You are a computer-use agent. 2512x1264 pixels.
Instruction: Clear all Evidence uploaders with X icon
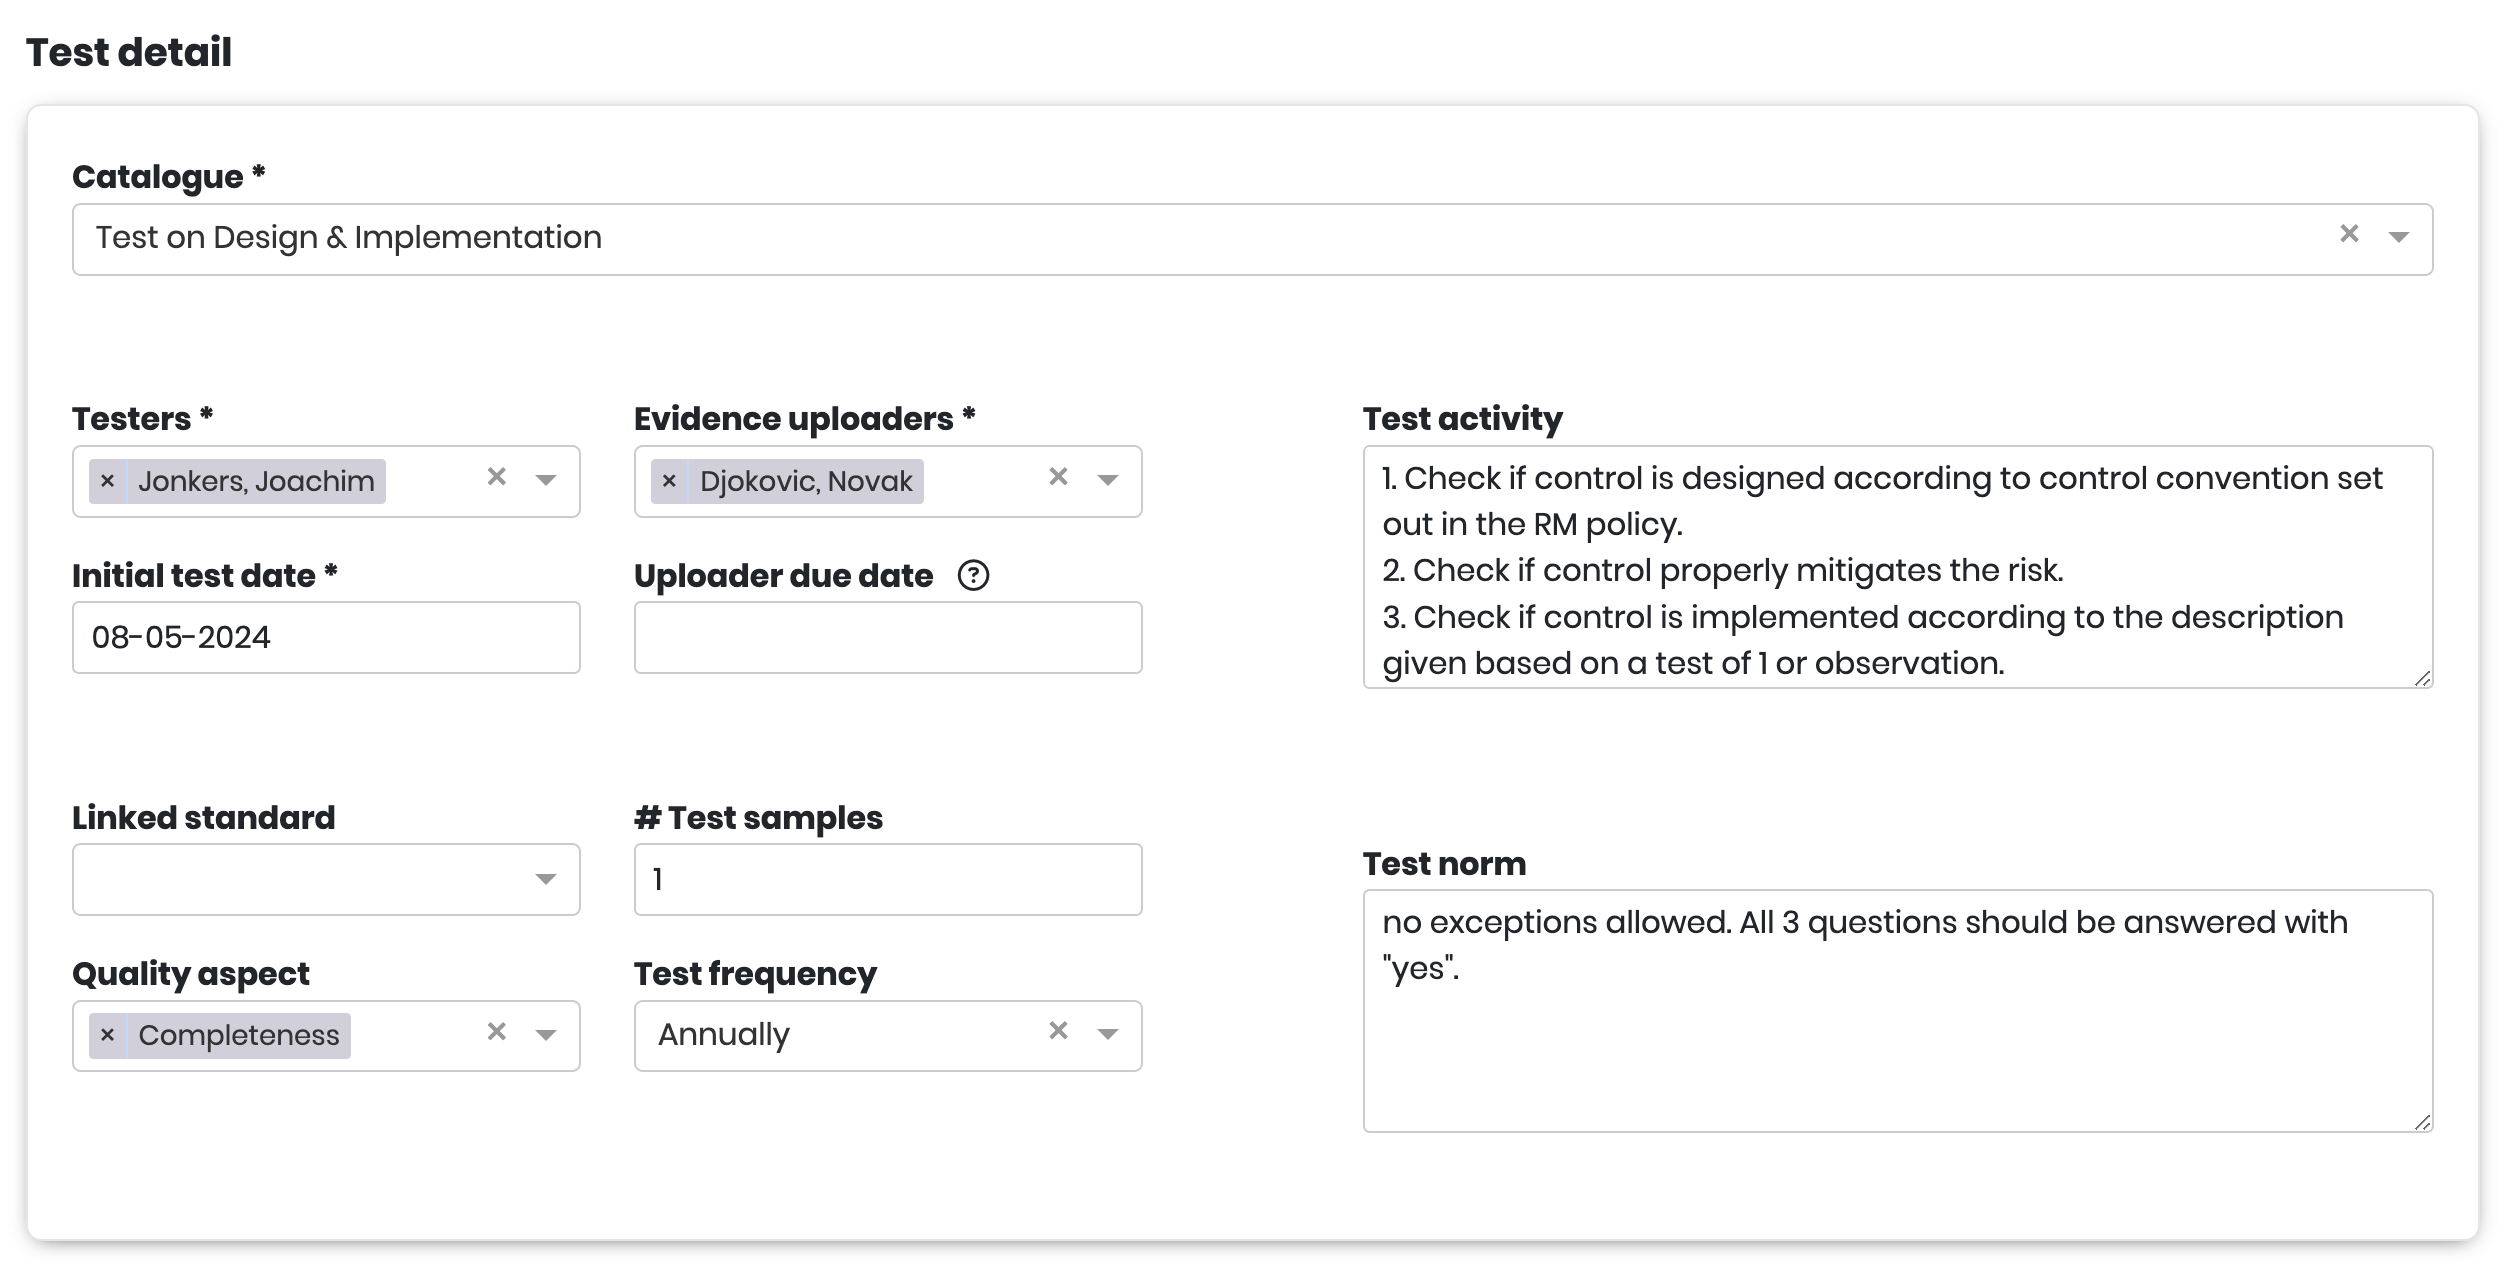(x=1058, y=477)
